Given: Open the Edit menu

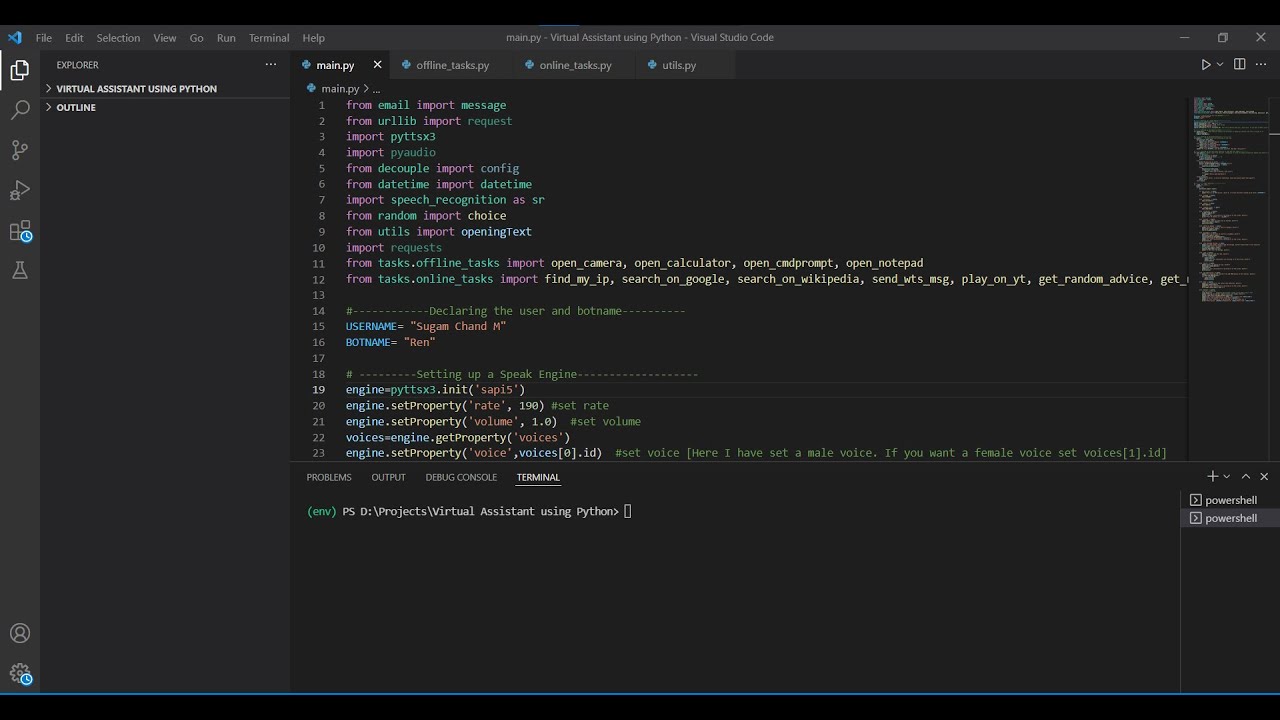Looking at the screenshot, I should tap(74, 38).
